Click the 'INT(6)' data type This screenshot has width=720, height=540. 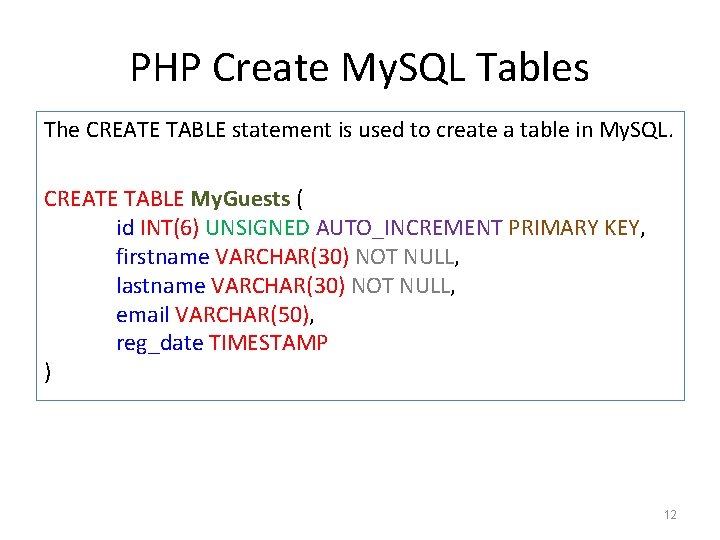click(169, 228)
